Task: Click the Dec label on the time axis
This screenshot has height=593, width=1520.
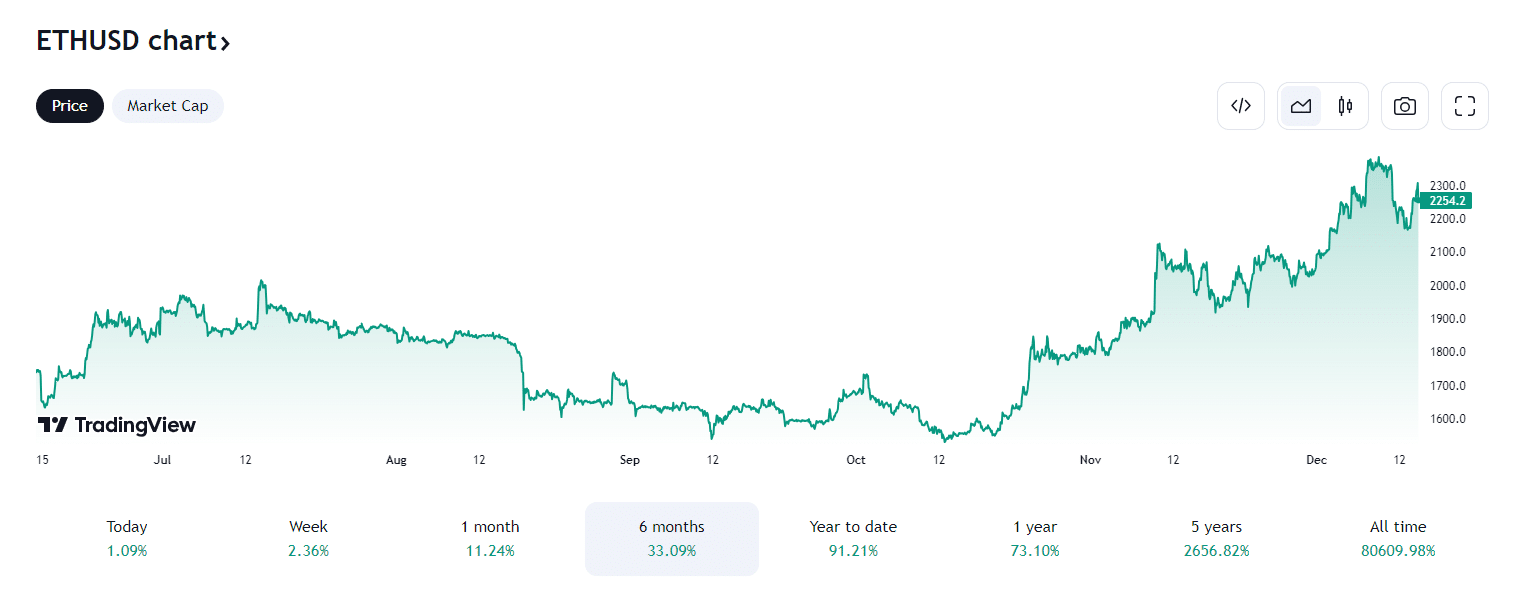Action: pyautogui.click(x=1315, y=459)
